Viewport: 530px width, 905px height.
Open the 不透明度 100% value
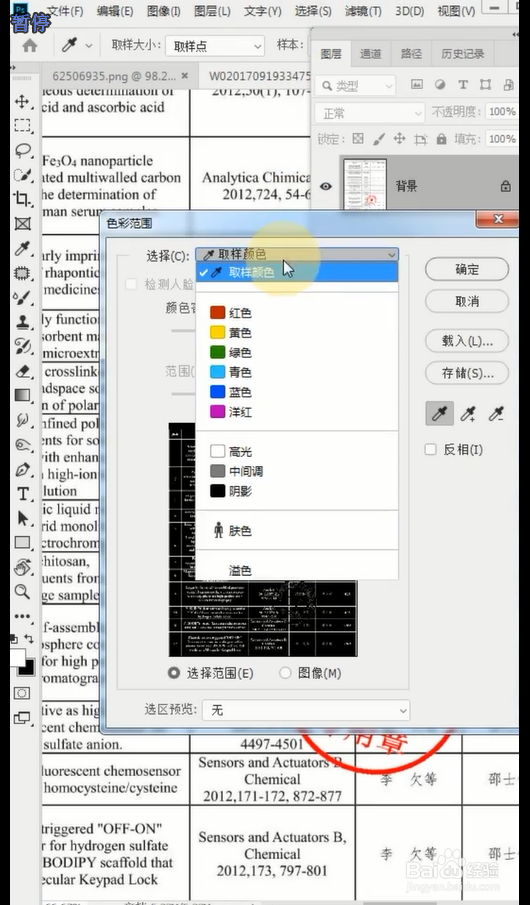pyautogui.click(x=502, y=111)
